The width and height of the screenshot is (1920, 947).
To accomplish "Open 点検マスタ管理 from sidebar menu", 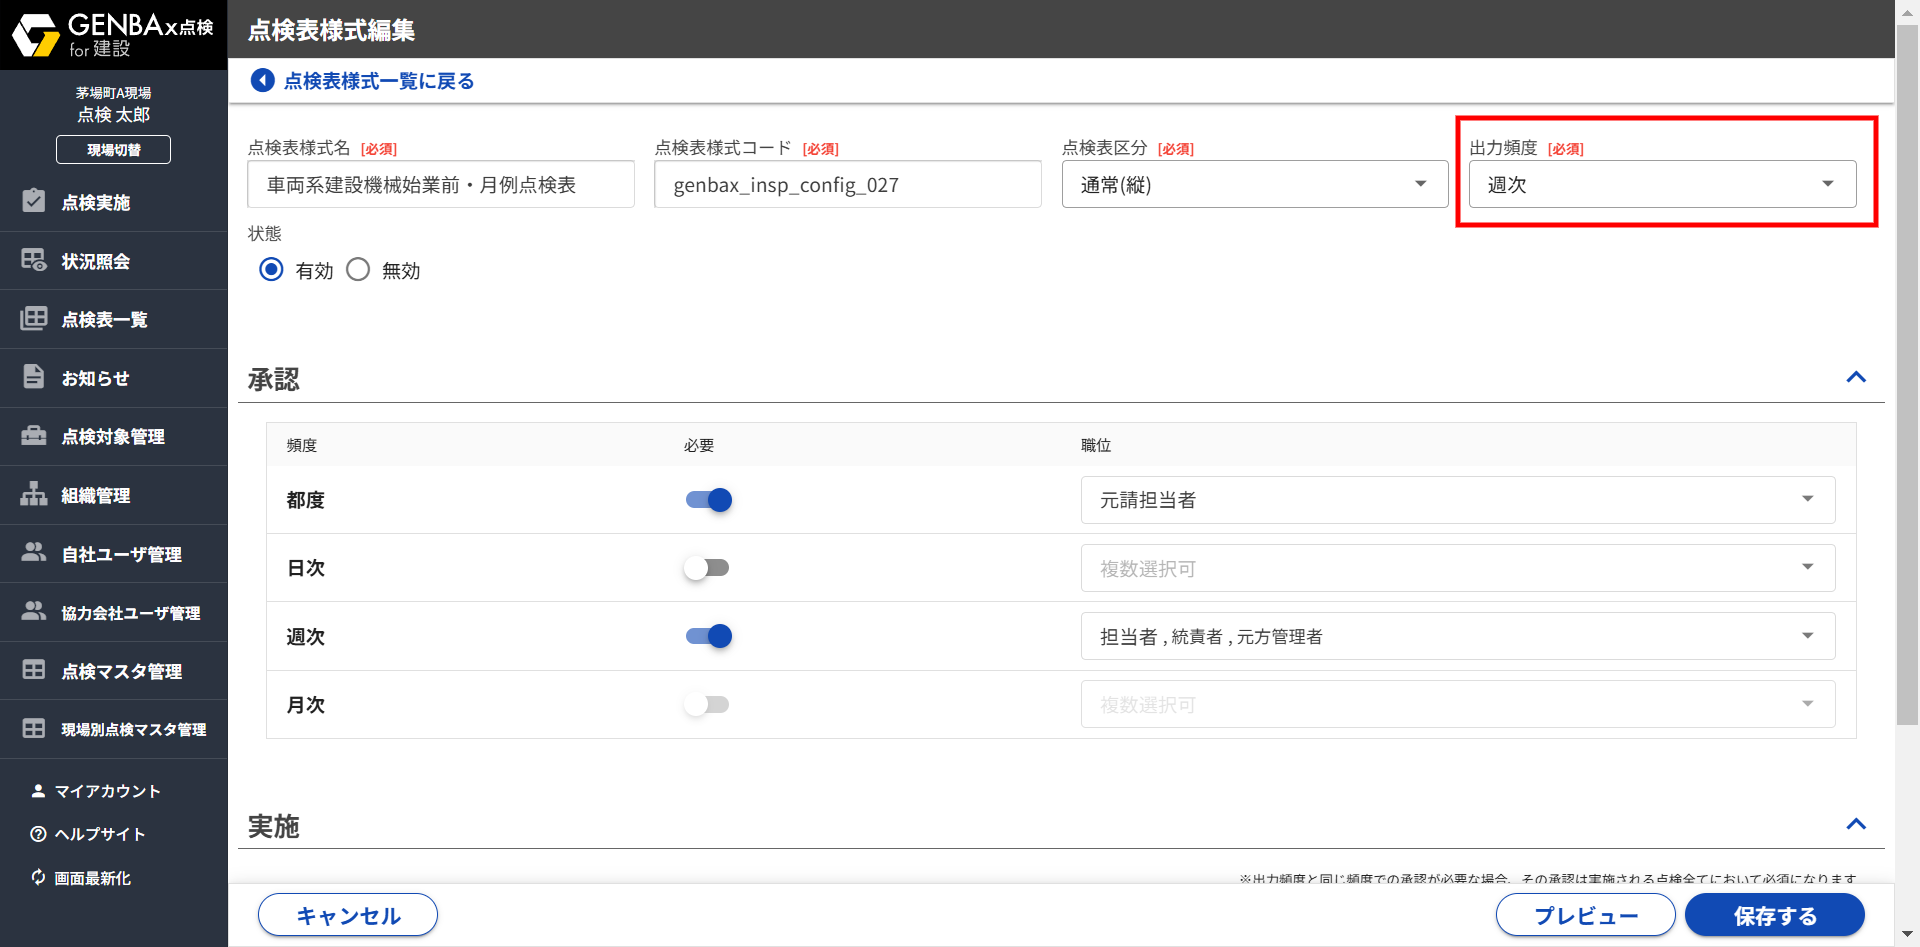I will [121, 671].
